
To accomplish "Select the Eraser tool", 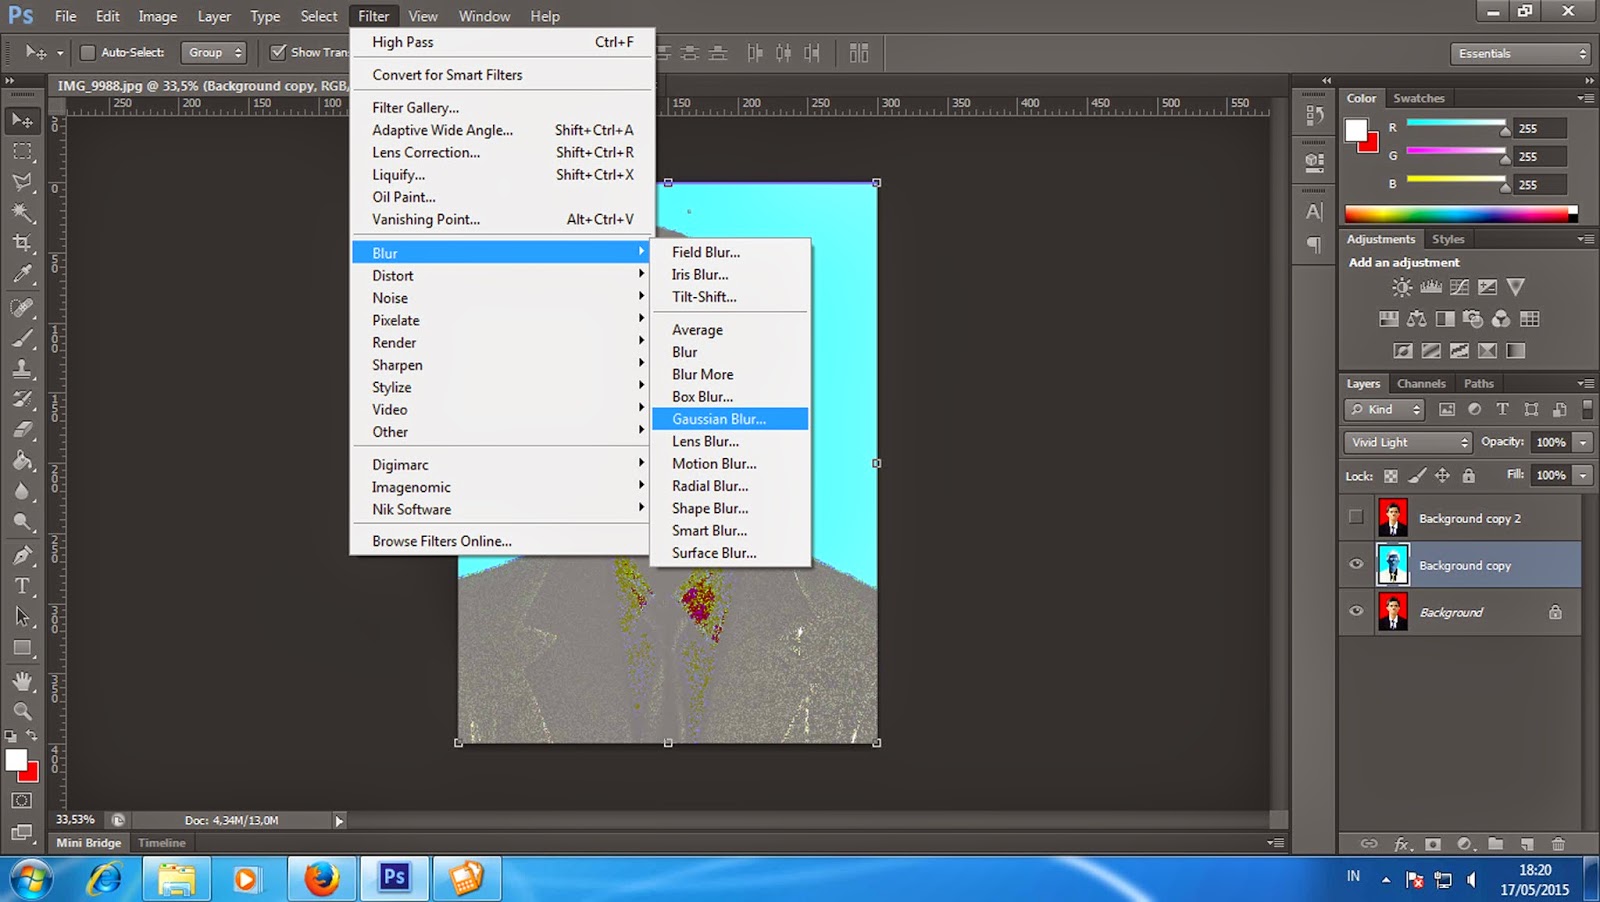I will 22,430.
